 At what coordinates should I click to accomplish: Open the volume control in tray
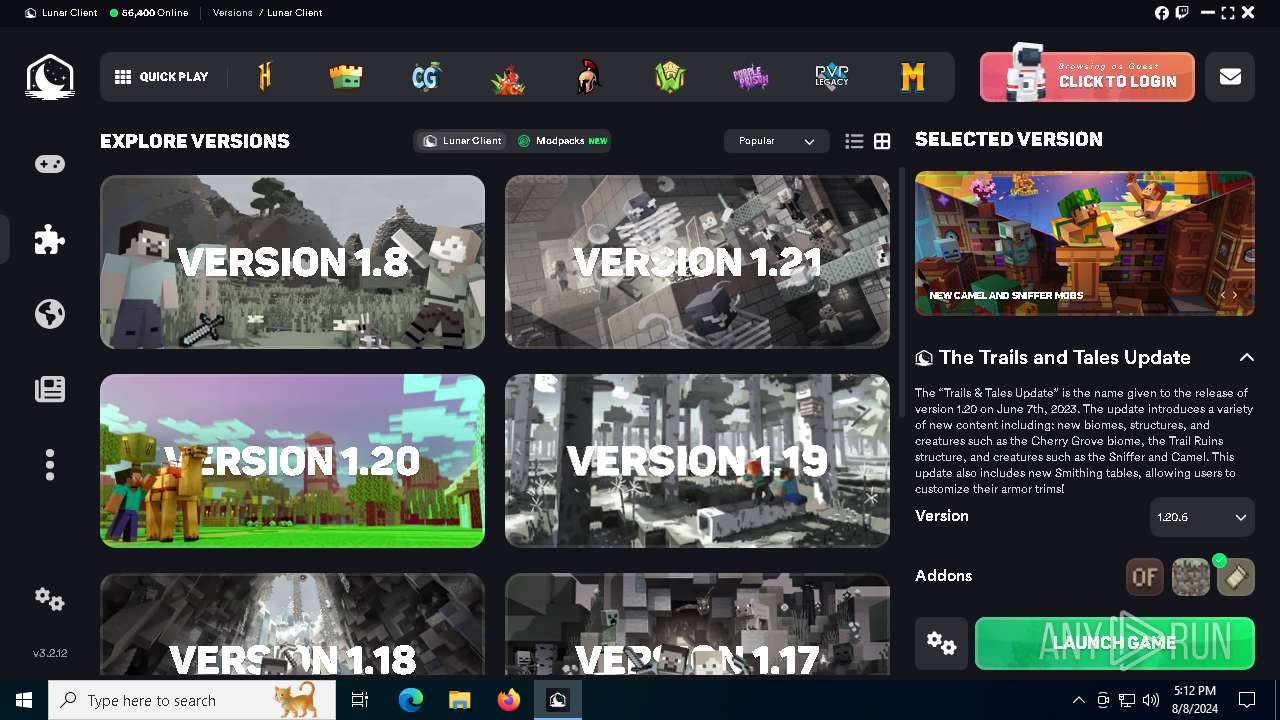1151,700
